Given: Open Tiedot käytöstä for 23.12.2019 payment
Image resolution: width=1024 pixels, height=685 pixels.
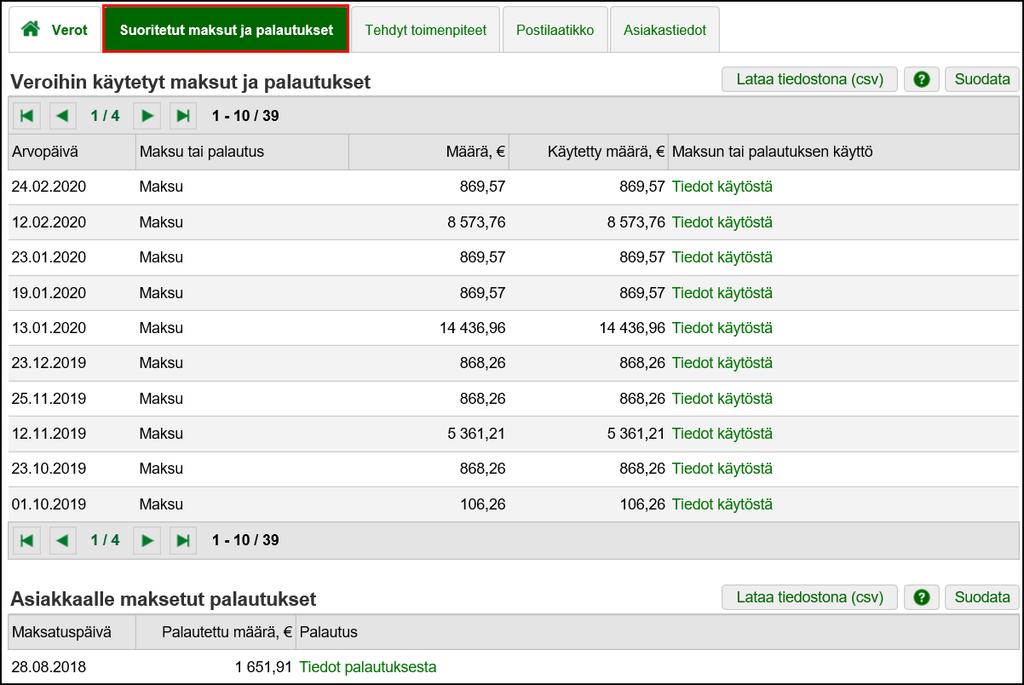Looking at the screenshot, I should (x=722, y=363).
